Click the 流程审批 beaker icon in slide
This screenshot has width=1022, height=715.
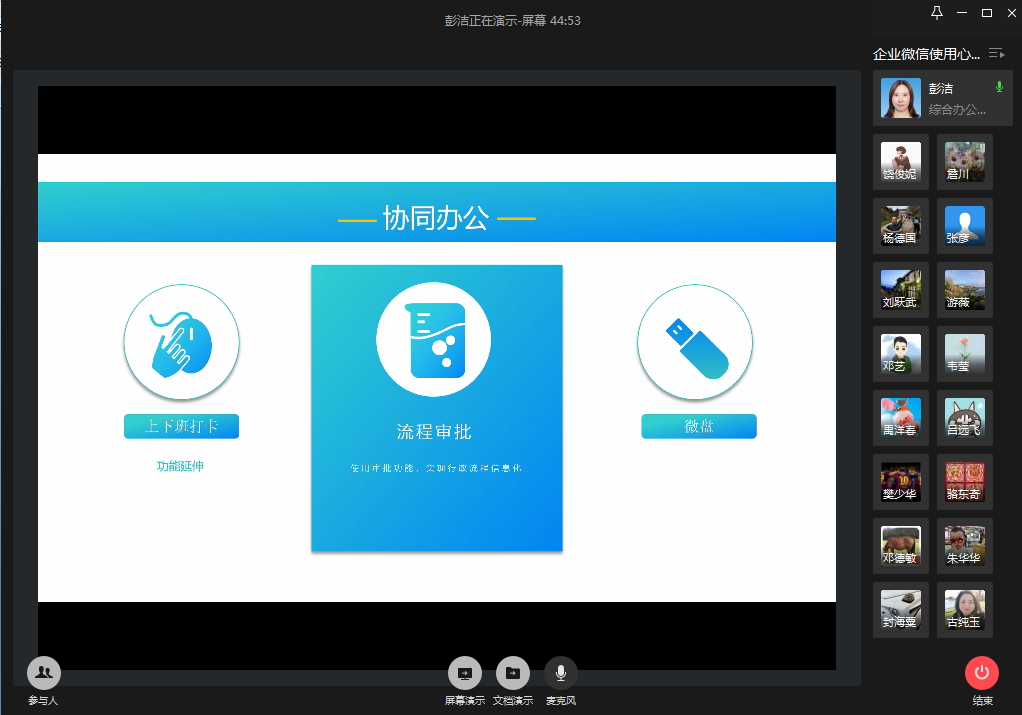point(433,339)
